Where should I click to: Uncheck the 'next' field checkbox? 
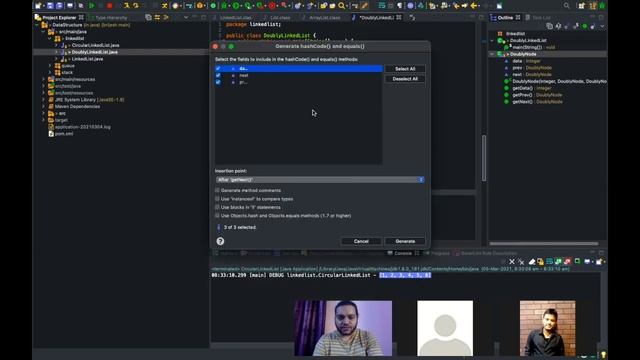point(218,76)
